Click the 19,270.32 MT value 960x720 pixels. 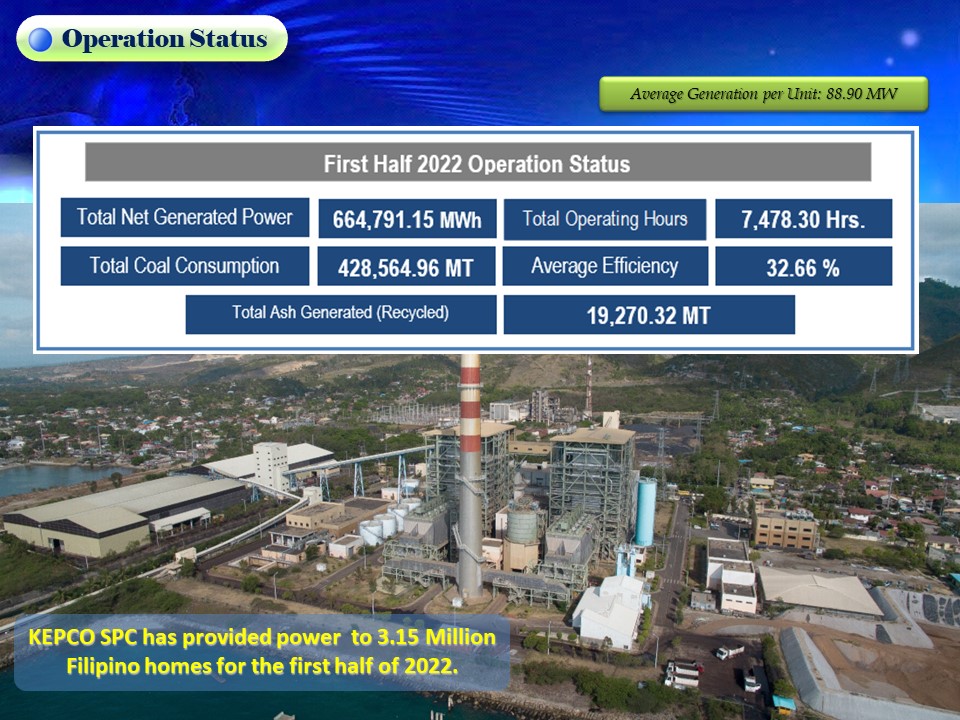(x=649, y=315)
